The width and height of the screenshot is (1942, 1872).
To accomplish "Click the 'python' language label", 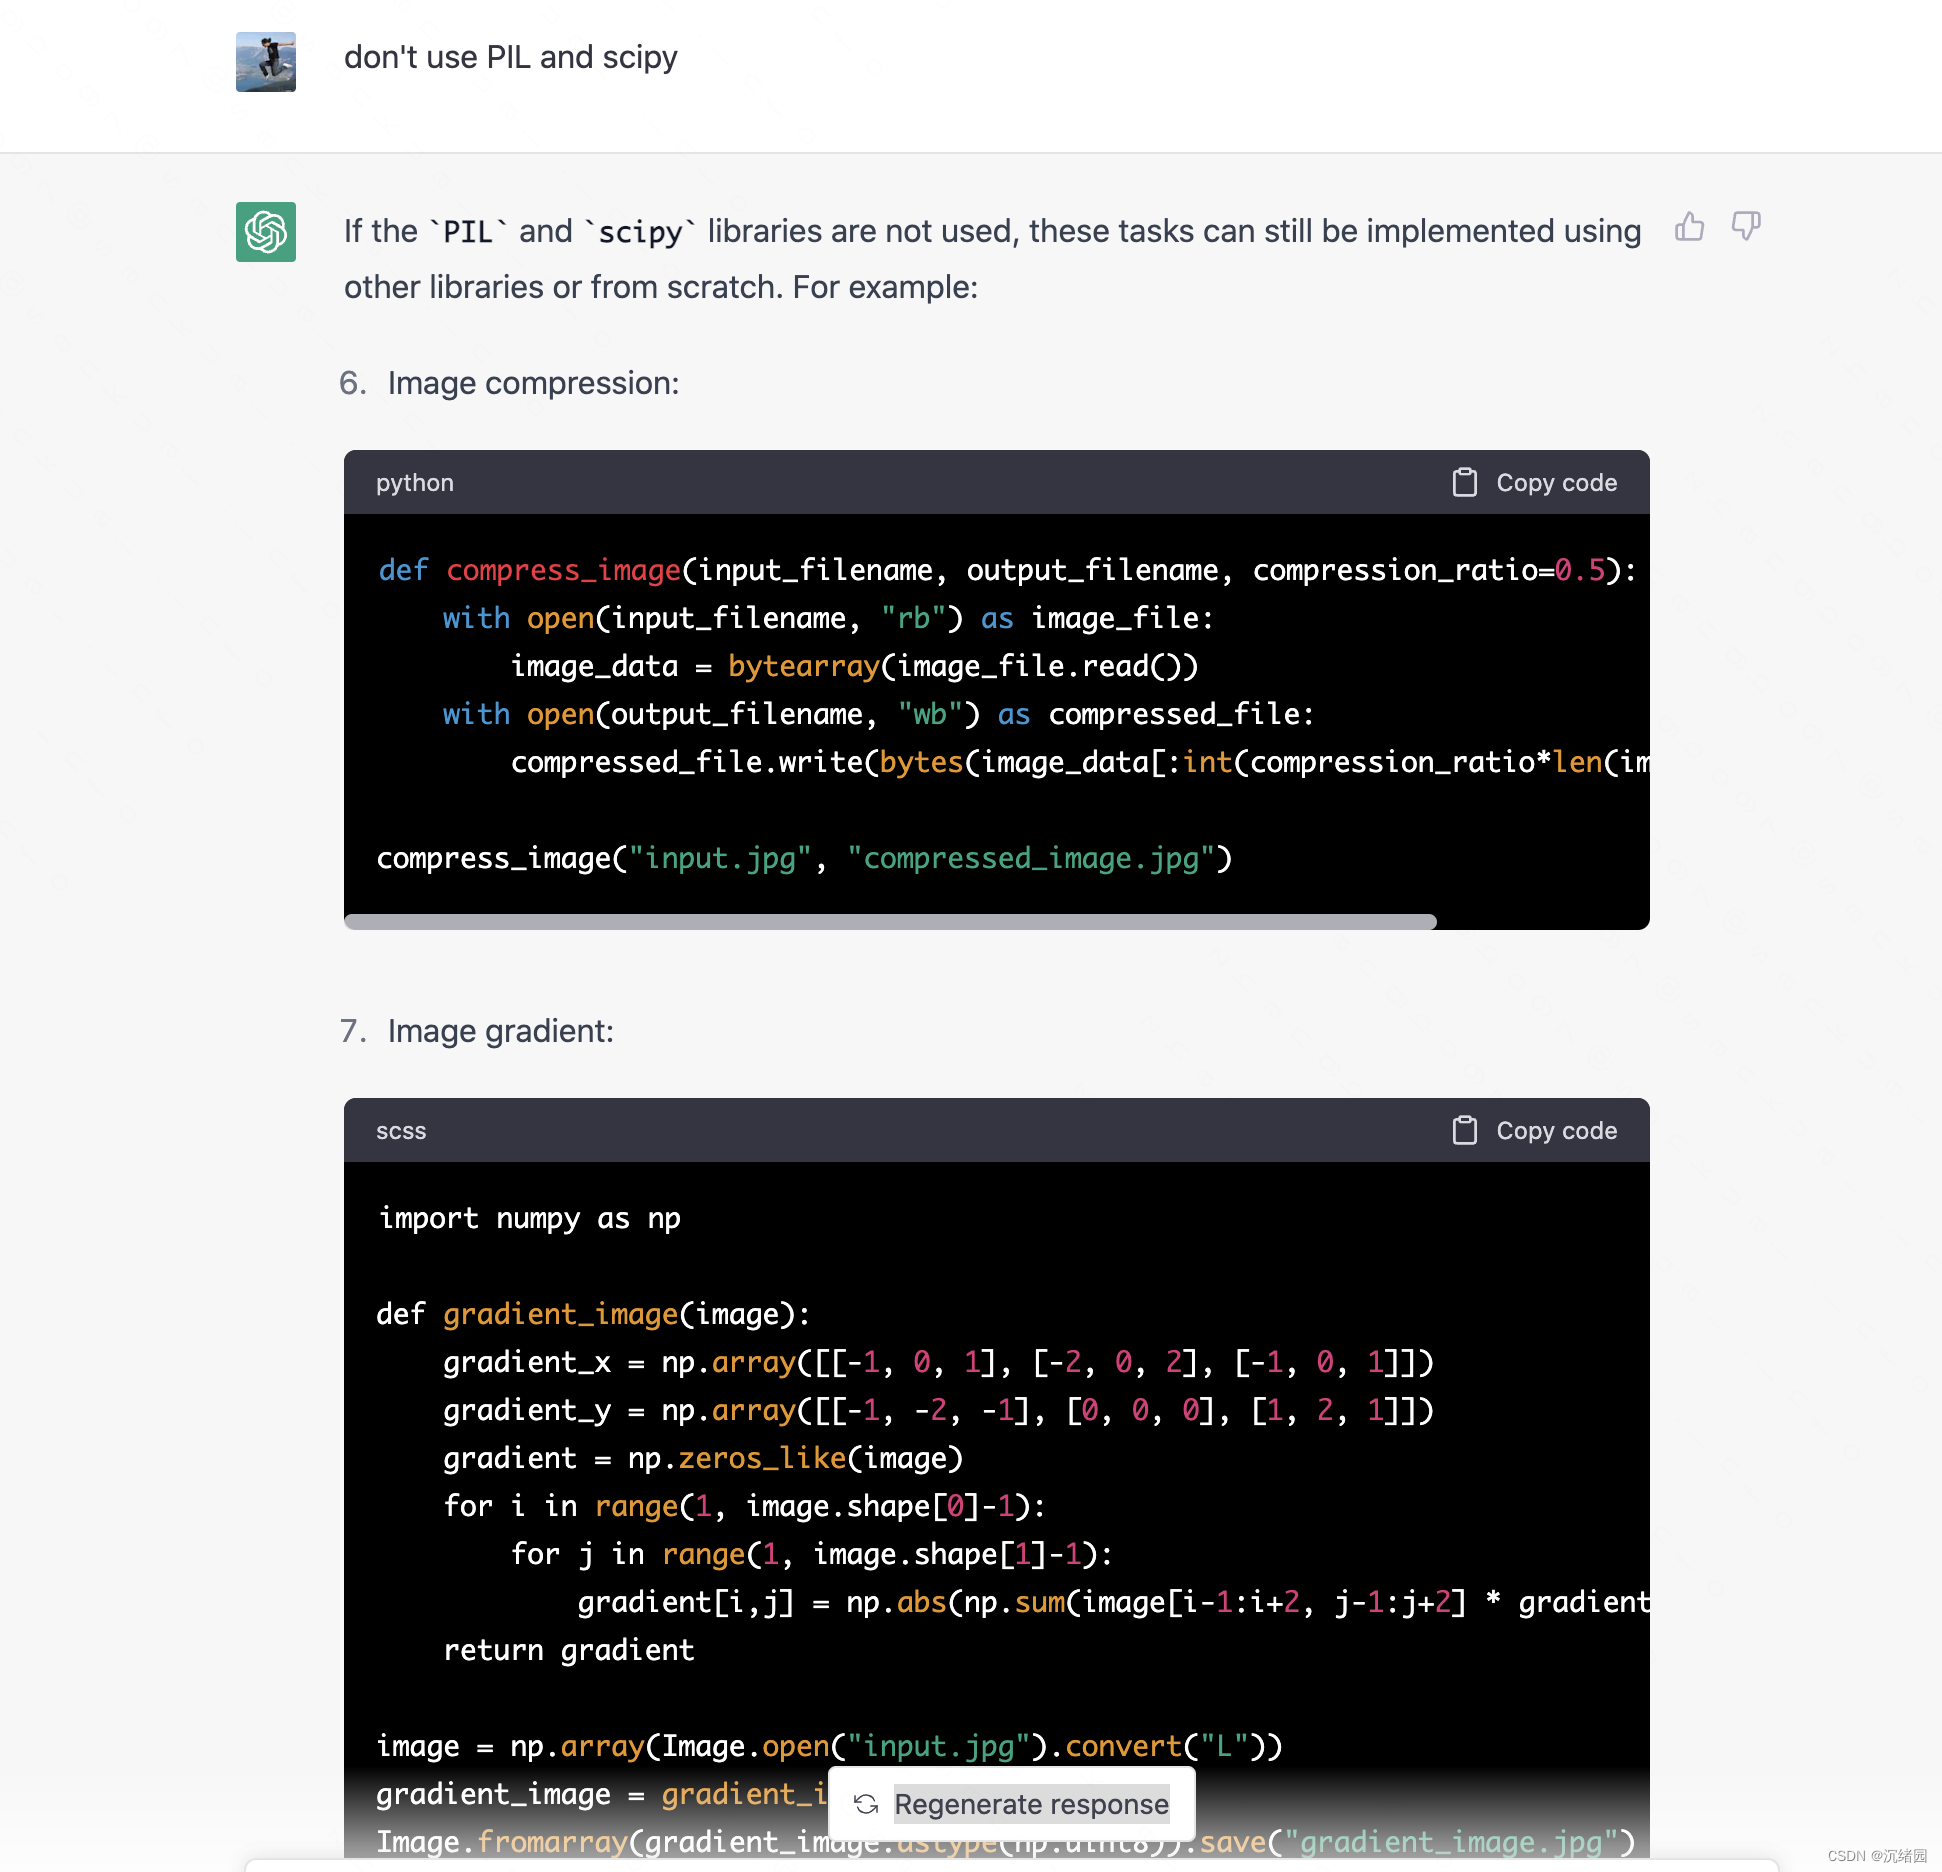I will click(x=415, y=483).
